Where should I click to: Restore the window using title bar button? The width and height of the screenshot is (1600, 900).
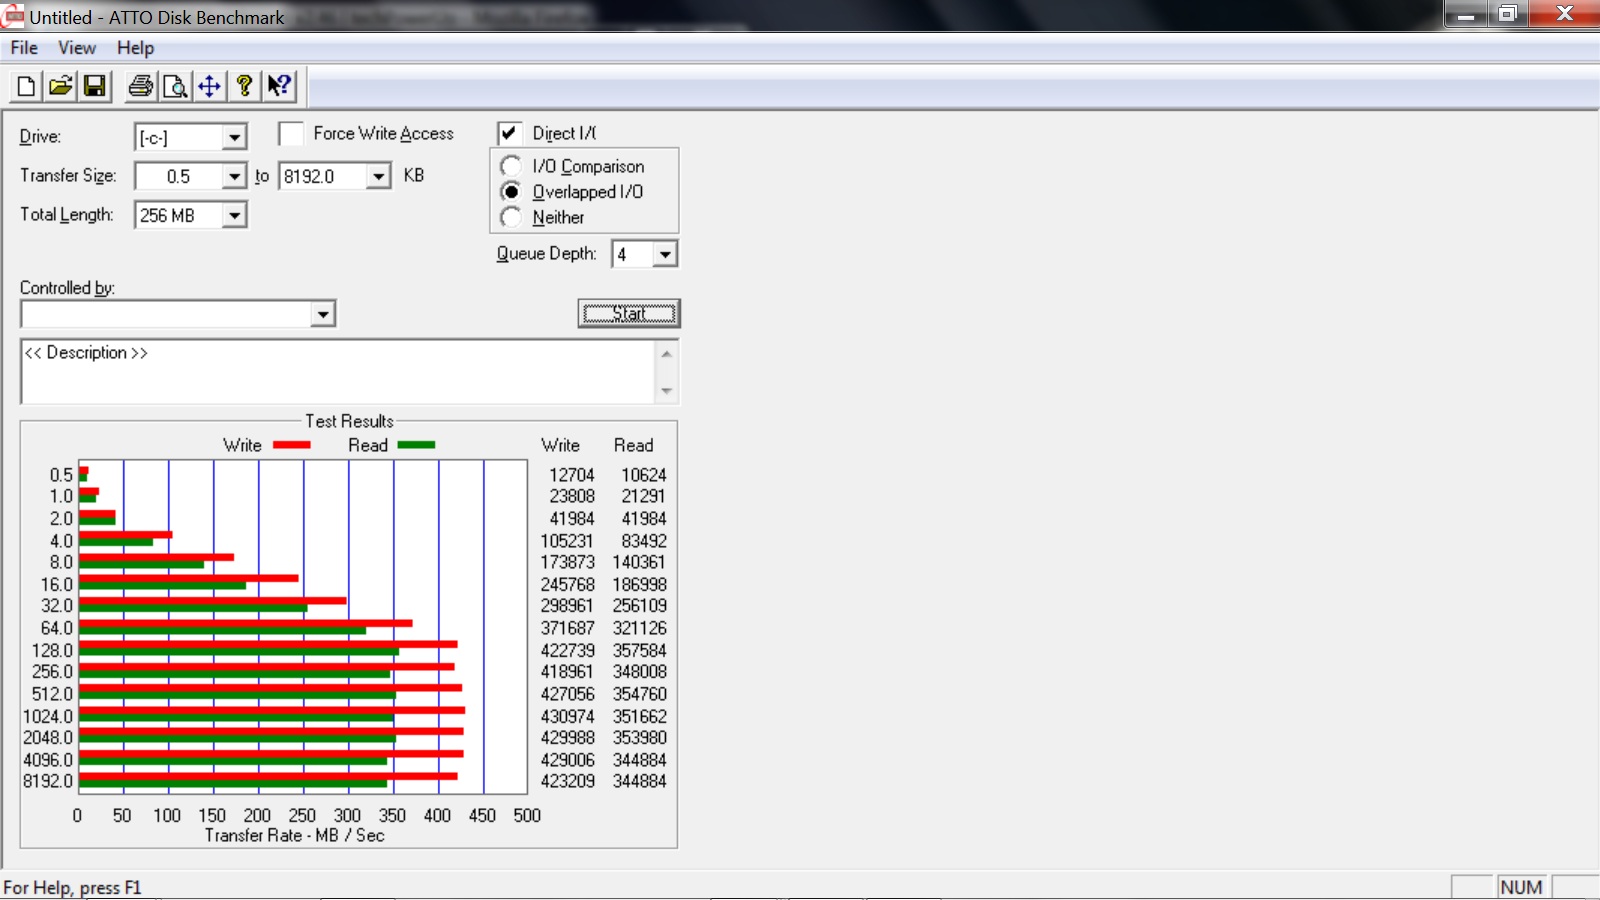point(1507,14)
